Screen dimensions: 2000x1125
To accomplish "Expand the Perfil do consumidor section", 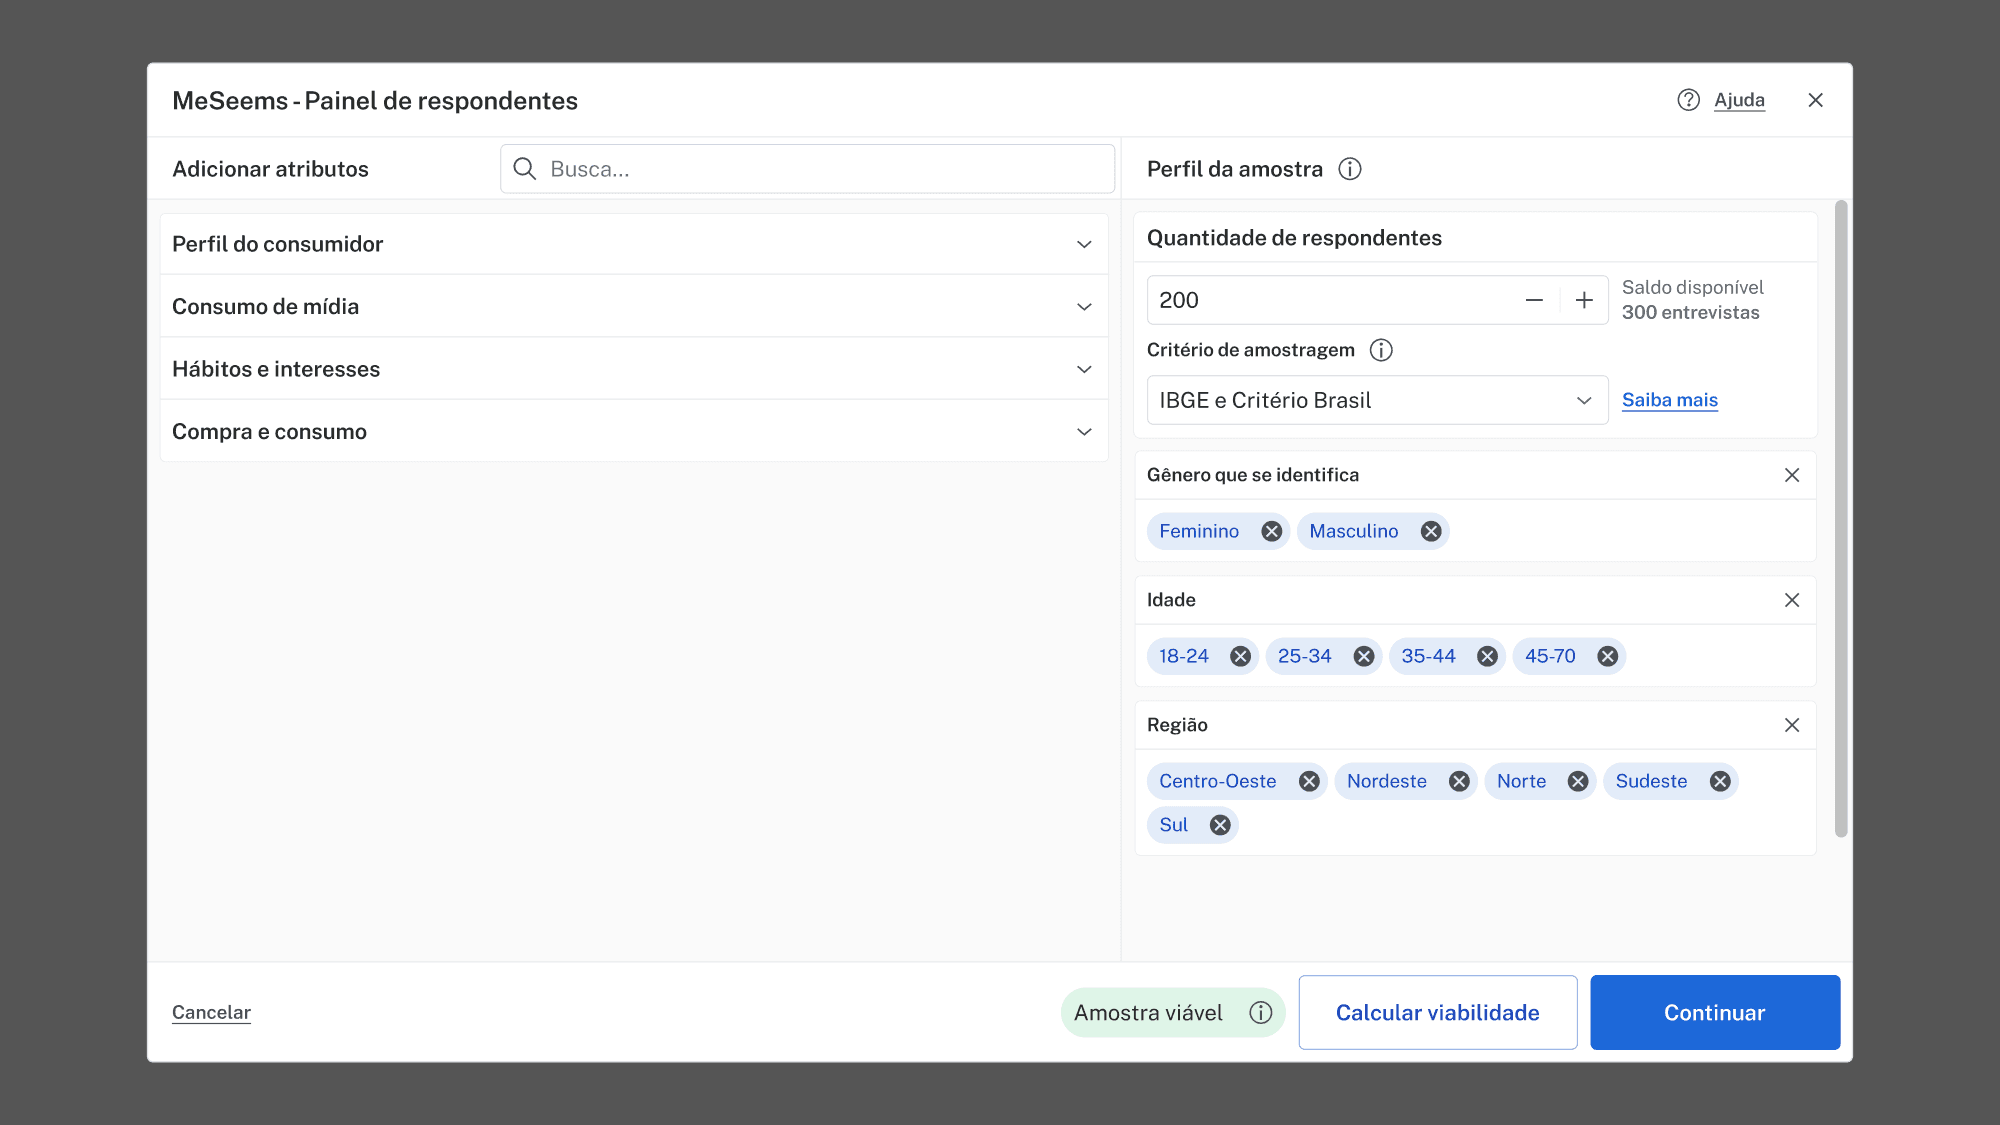I will [x=1084, y=243].
